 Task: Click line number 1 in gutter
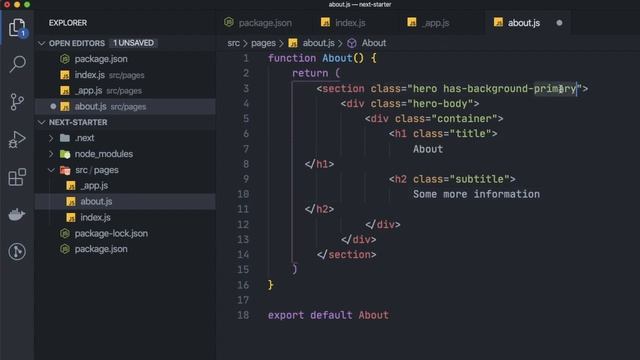(246, 58)
